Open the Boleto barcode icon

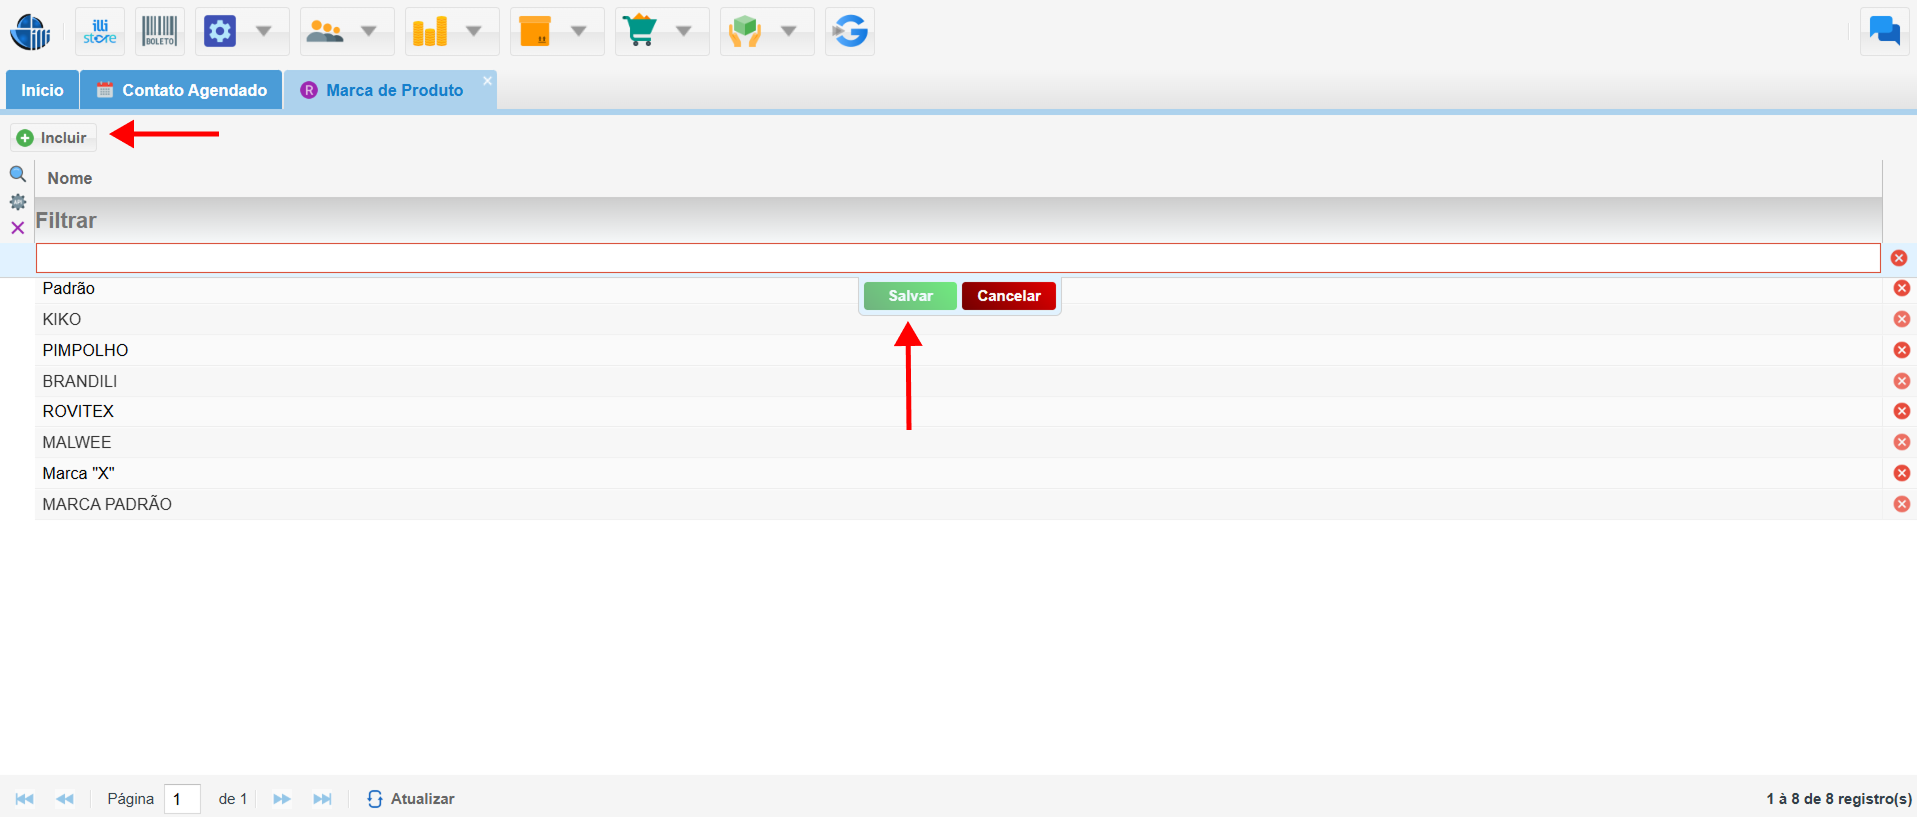tap(159, 32)
